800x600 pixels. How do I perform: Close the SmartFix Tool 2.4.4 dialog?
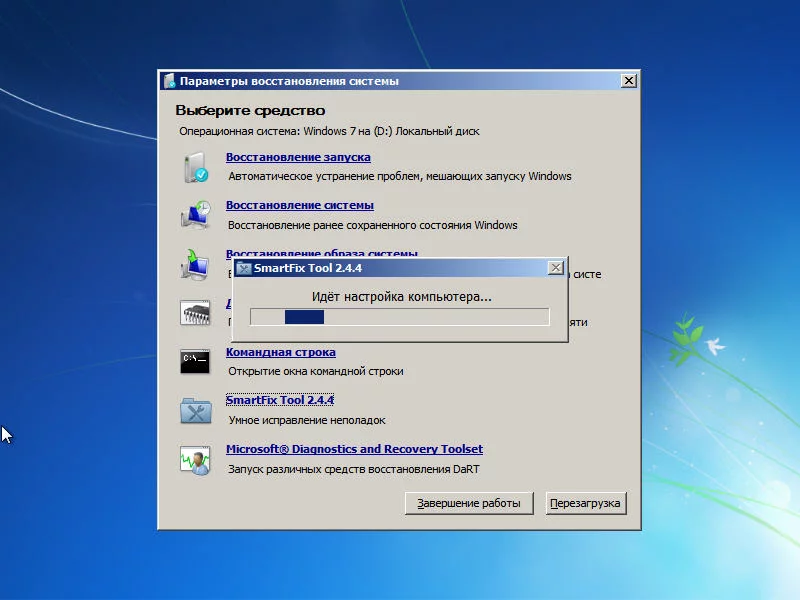click(x=555, y=268)
